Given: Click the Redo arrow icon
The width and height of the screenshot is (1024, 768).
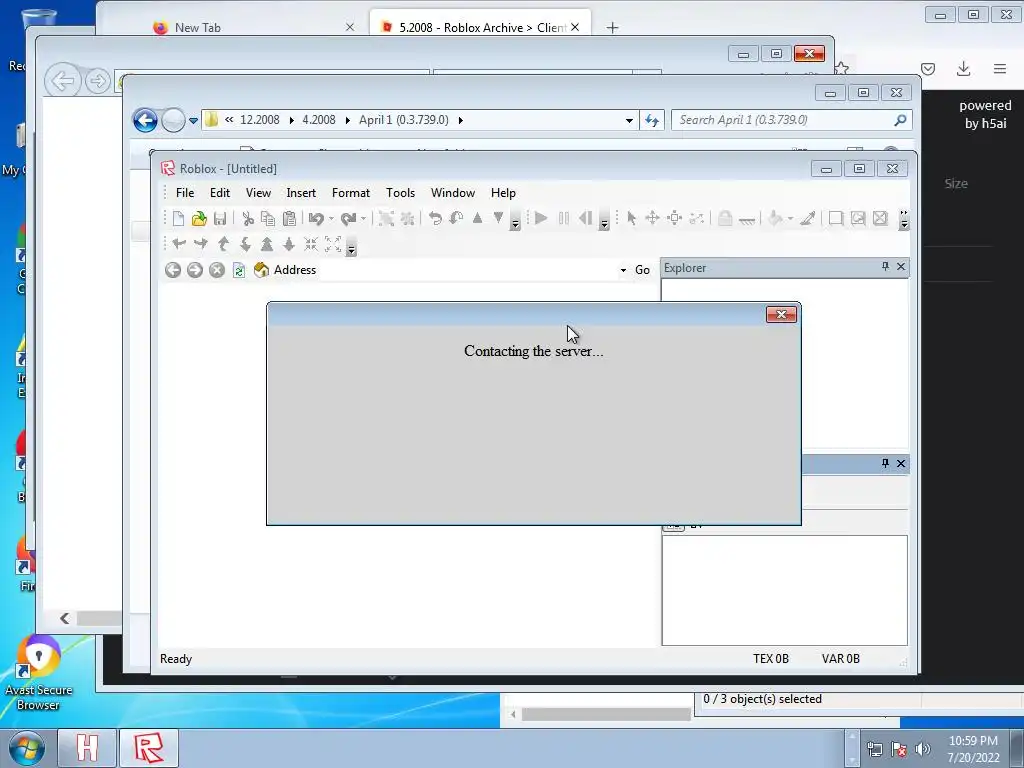Looking at the screenshot, I should [349, 218].
